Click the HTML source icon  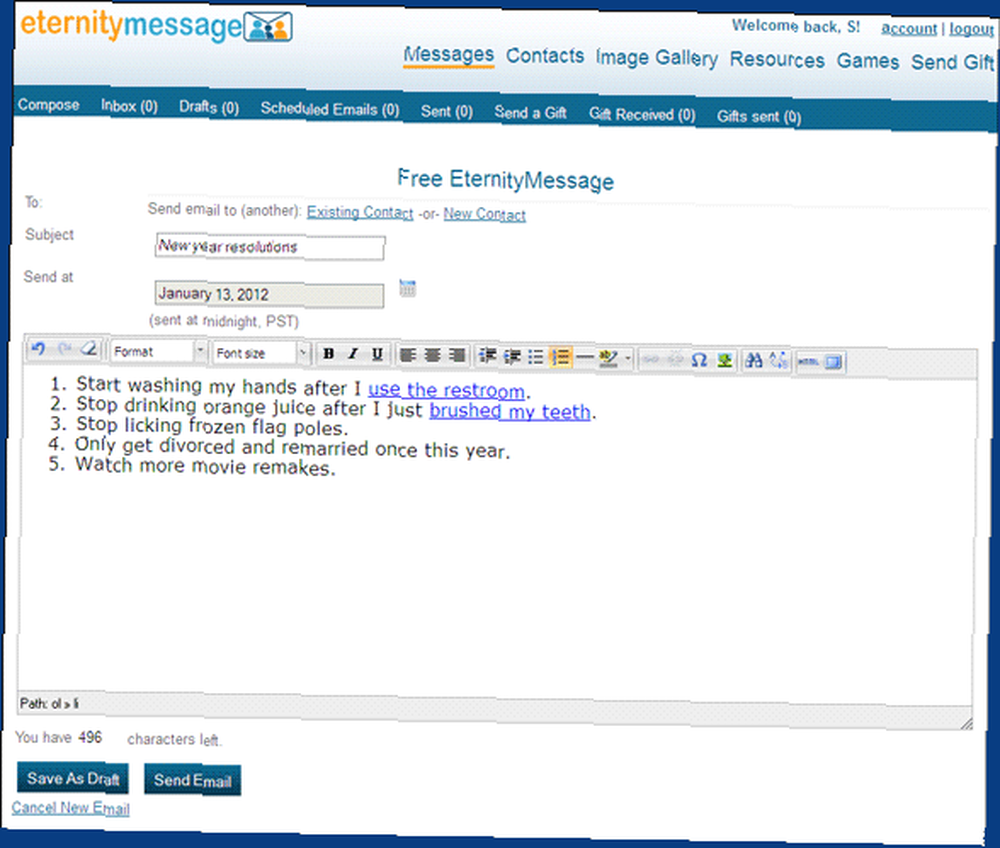[808, 362]
